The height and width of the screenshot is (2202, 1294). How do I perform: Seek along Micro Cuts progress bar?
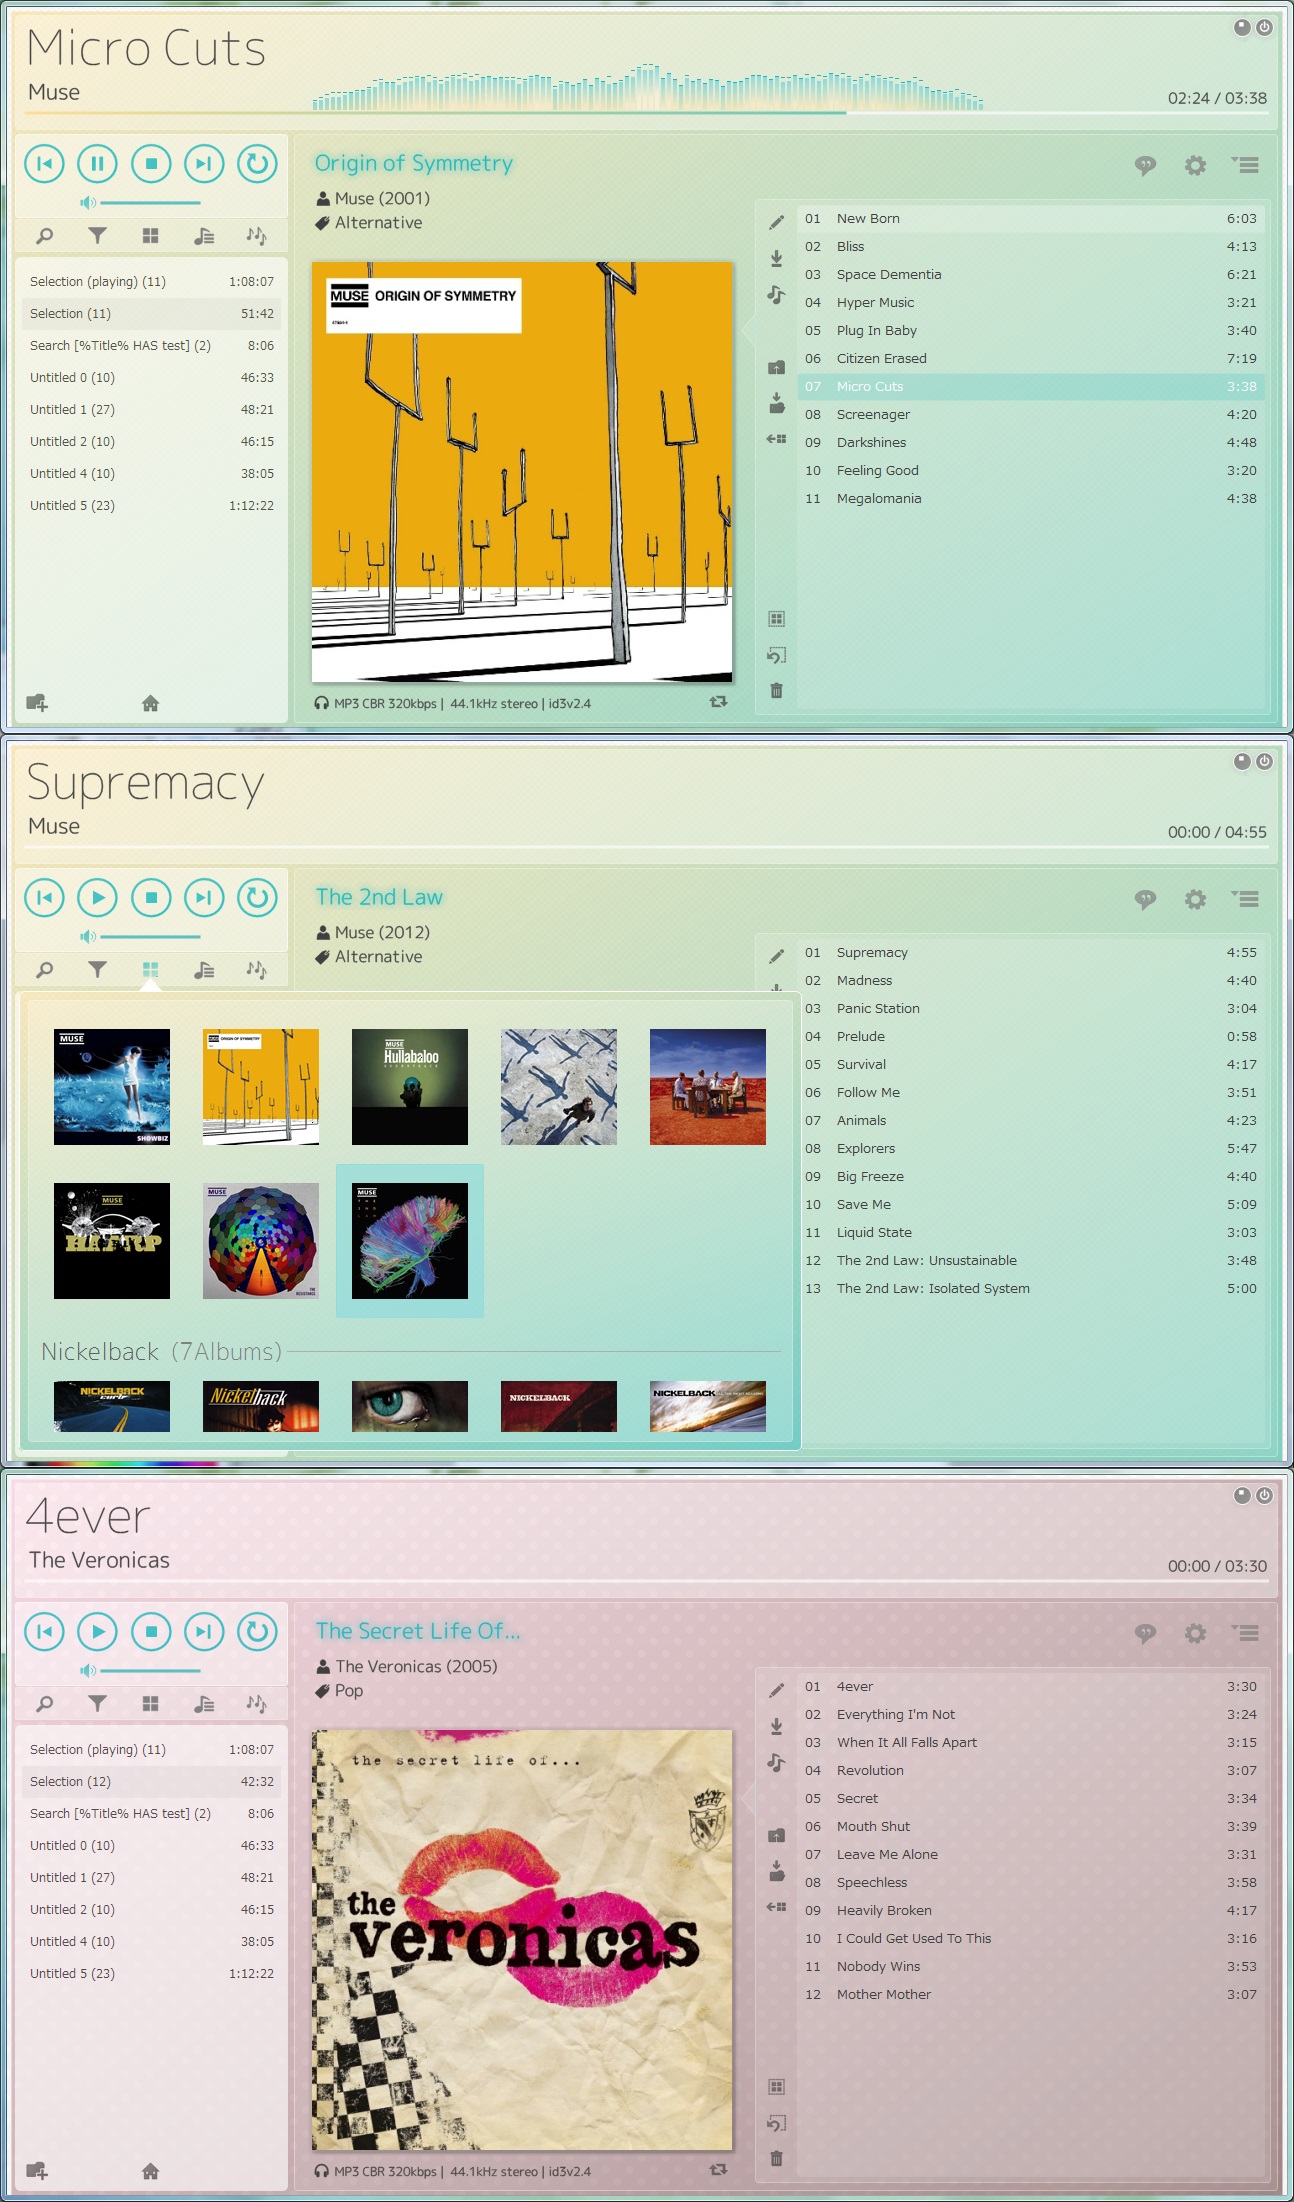coord(646,113)
